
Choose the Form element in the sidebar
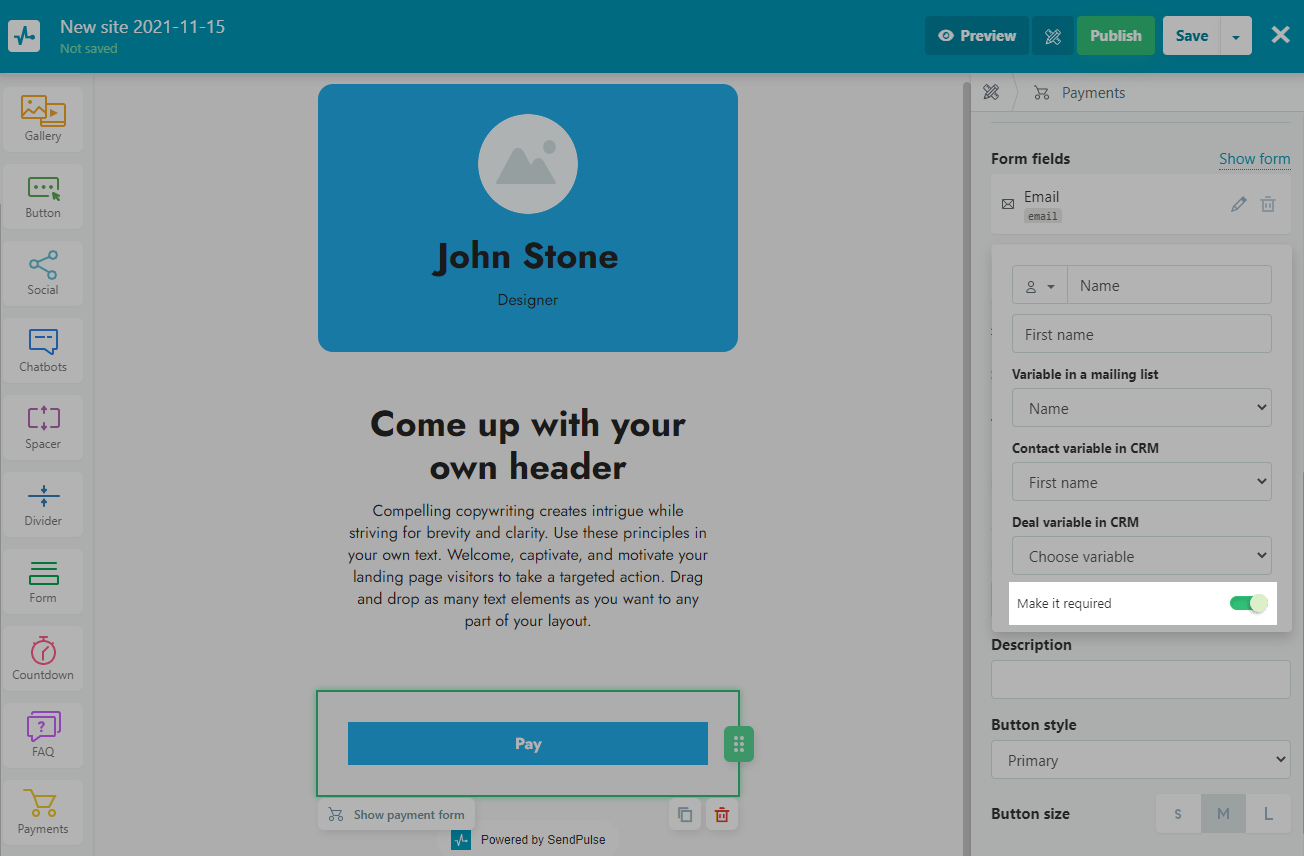(43, 581)
